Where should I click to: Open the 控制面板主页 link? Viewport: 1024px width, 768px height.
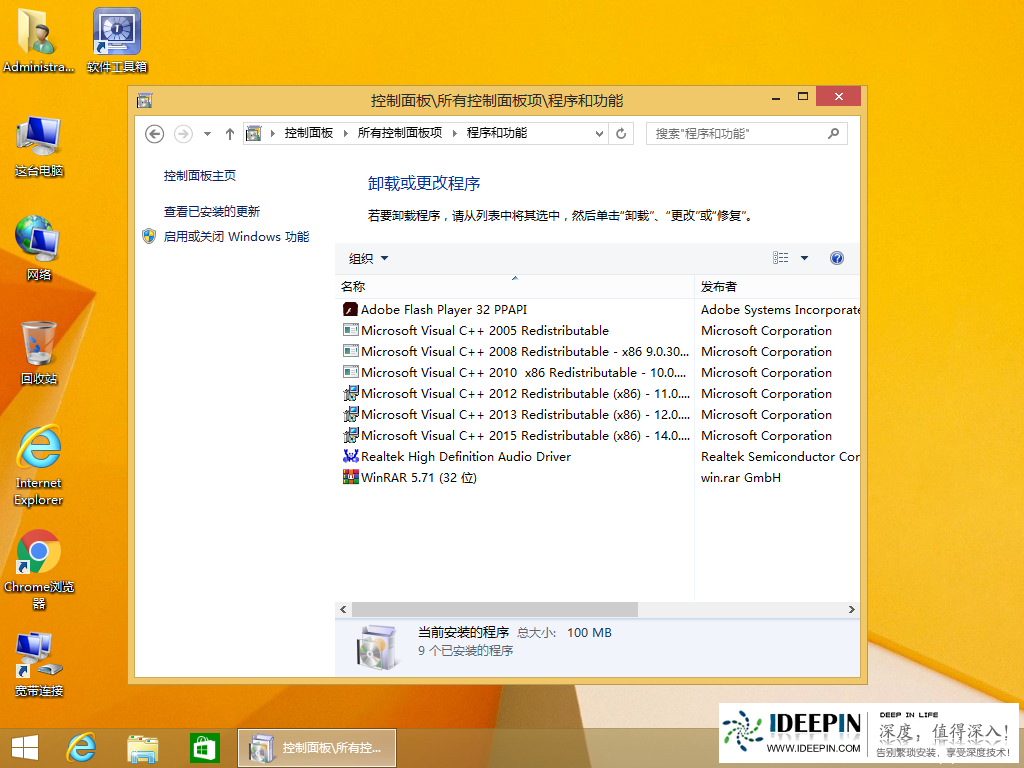(x=200, y=176)
